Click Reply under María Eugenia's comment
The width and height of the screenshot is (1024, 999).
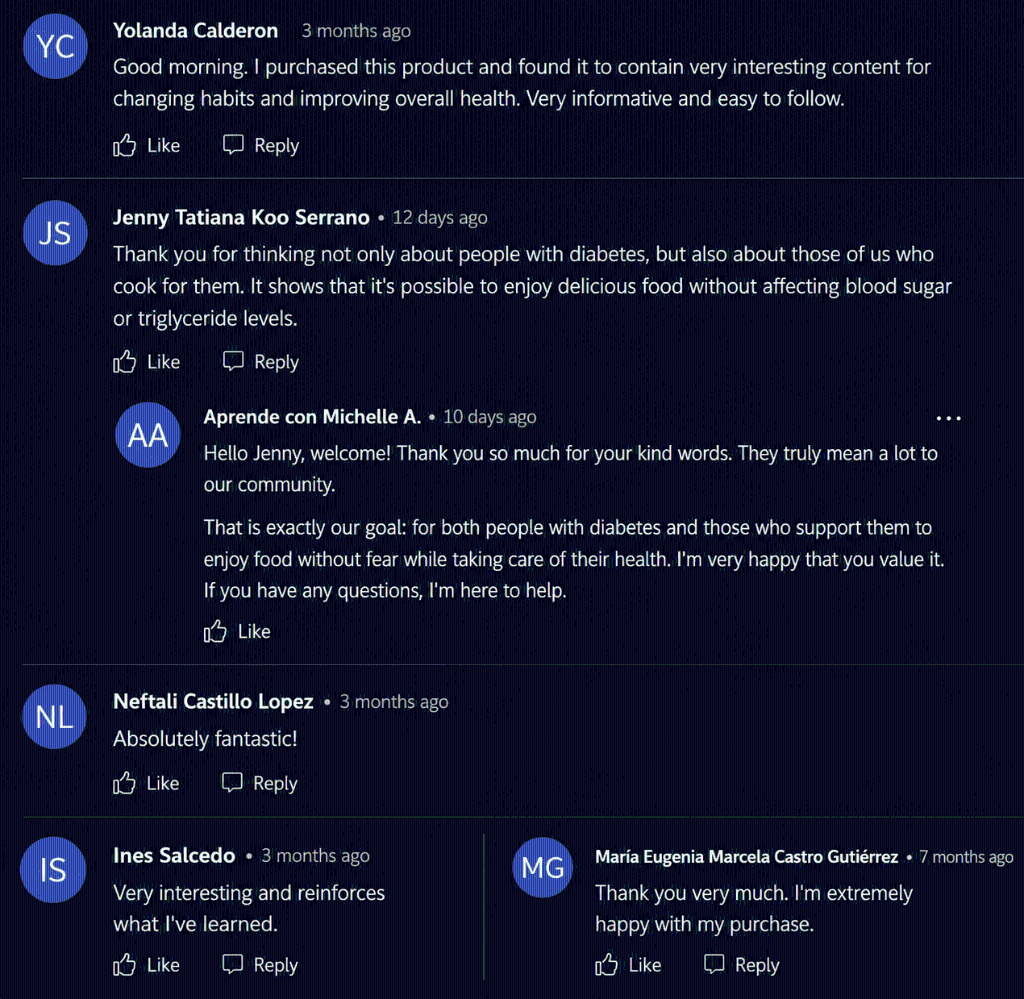coord(741,964)
